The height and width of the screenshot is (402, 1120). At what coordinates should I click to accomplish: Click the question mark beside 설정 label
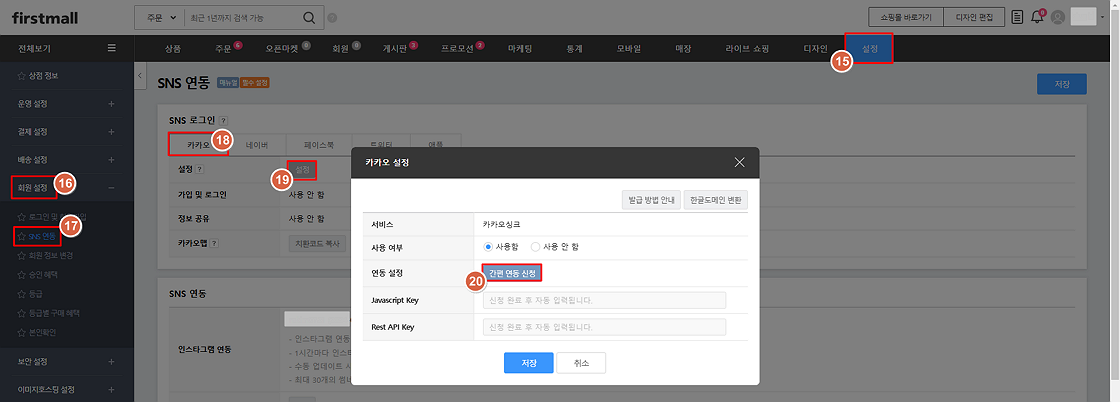point(199,169)
